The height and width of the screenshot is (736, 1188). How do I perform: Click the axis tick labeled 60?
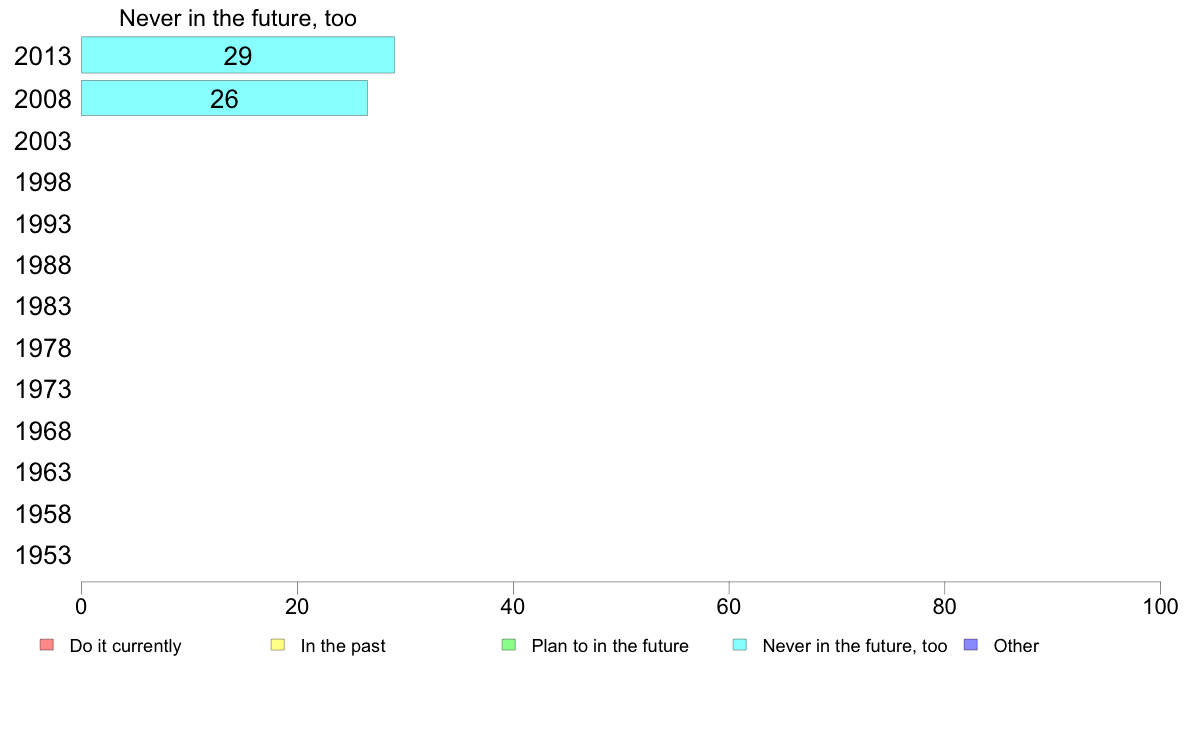[x=729, y=606]
